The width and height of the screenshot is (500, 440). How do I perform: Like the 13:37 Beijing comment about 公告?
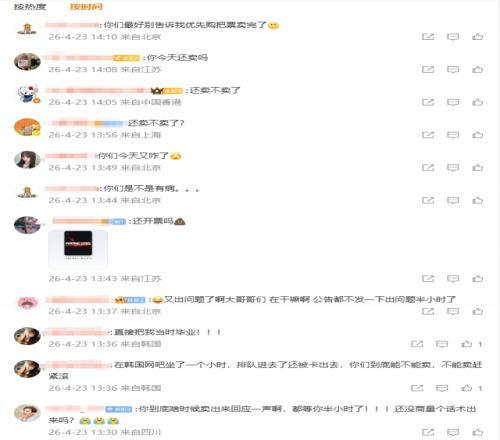tap(477, 311)
